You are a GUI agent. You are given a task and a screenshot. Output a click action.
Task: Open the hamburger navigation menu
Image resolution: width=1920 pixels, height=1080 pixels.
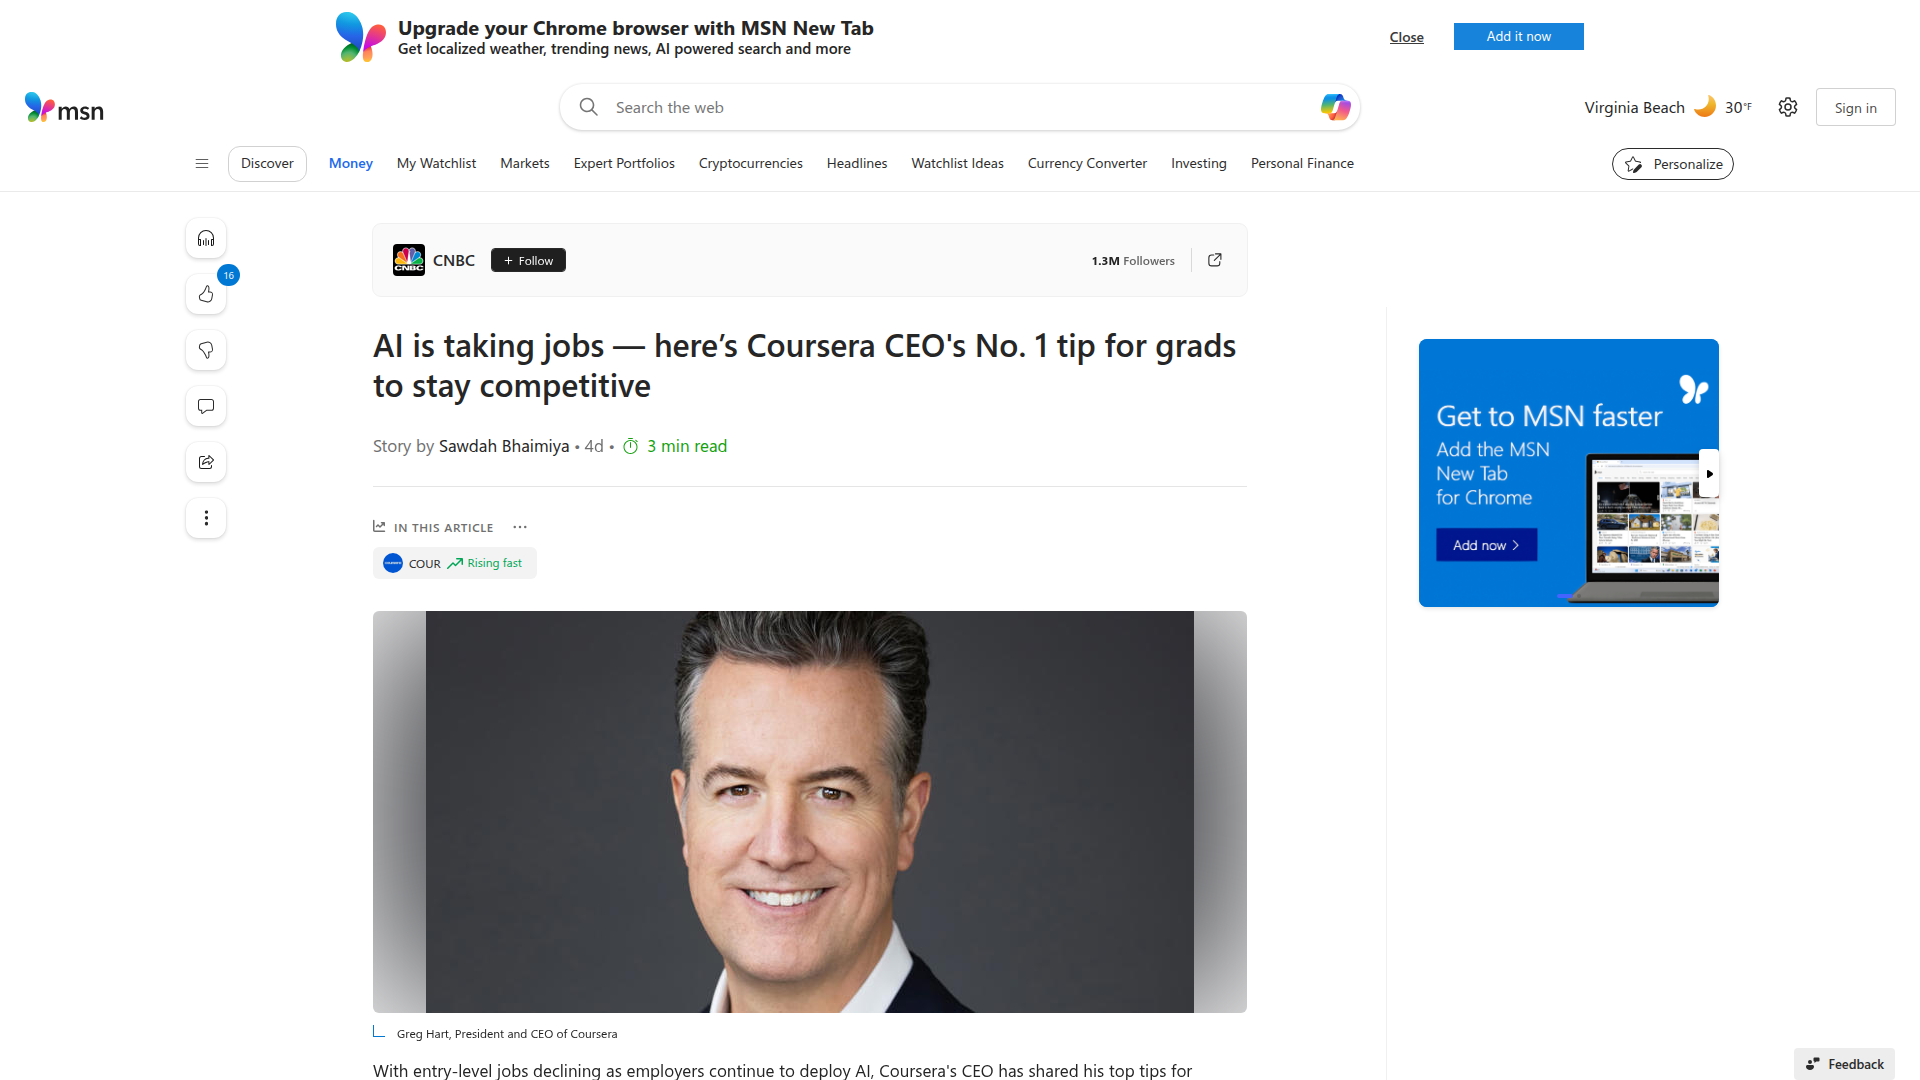point(202,163)
